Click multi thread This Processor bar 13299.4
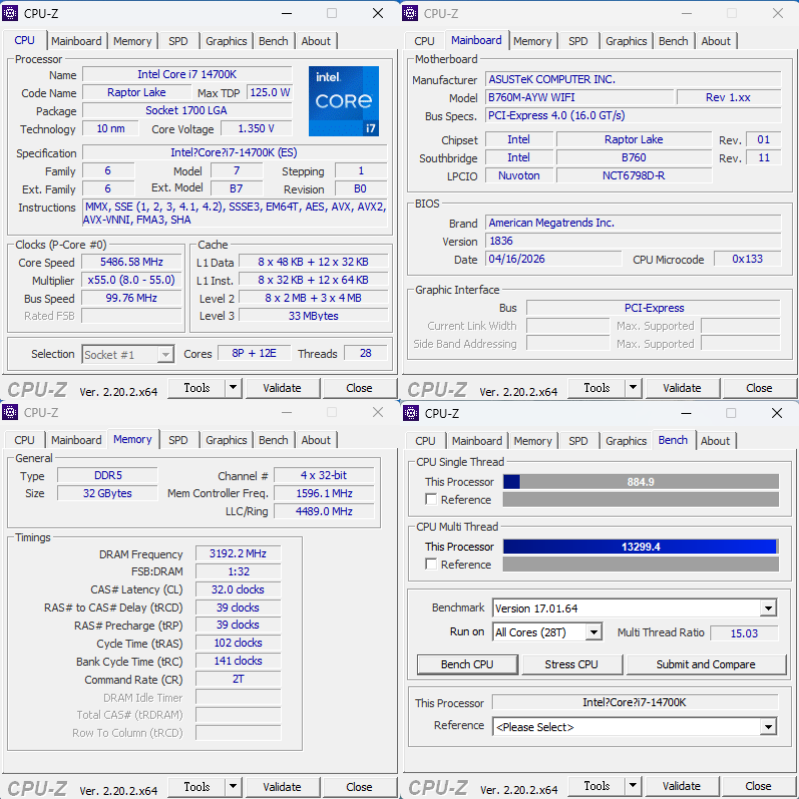Image resolution: width=799 pixels, height=799 pixels. coord(641,547)
